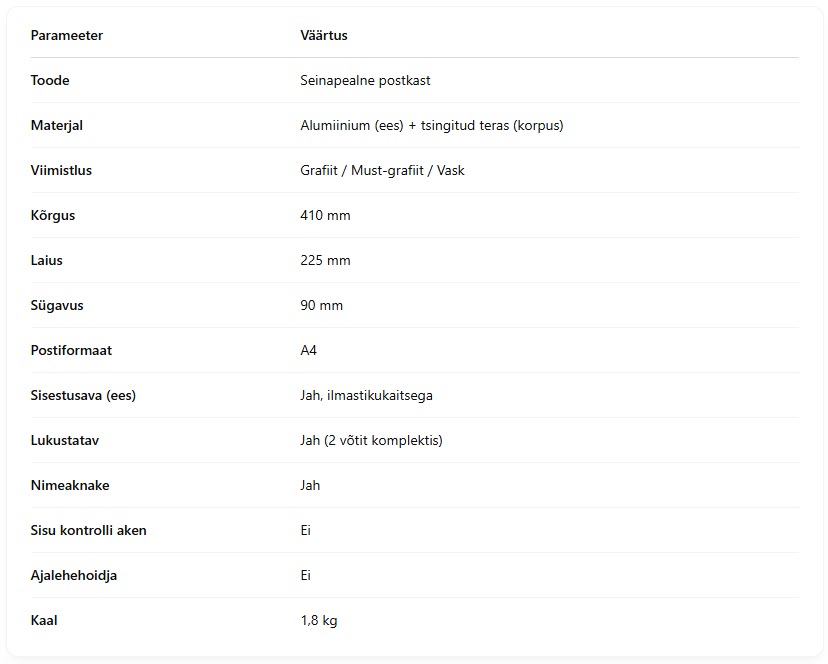
Task: Click the Kõrgus label
Action: click(53, 215)
